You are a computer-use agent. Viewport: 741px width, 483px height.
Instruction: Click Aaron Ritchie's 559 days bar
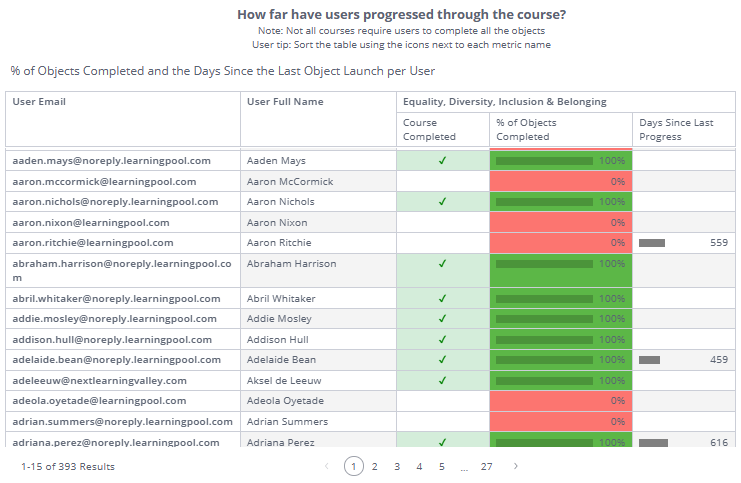(x=652, y=243)
